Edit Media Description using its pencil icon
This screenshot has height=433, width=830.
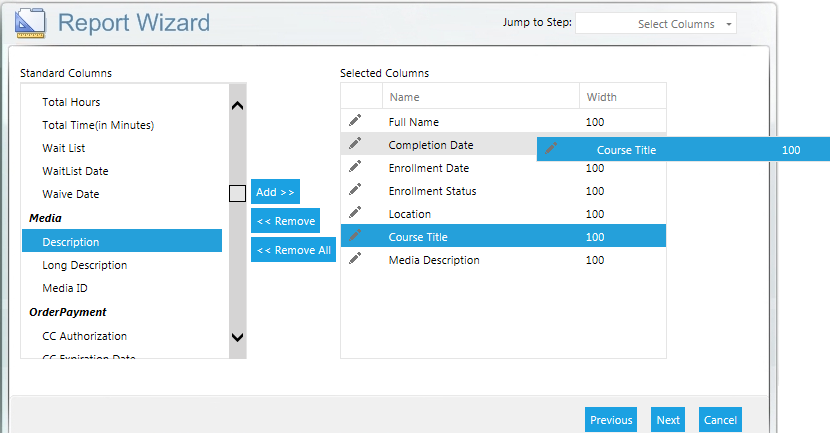(x=355, y=259)
